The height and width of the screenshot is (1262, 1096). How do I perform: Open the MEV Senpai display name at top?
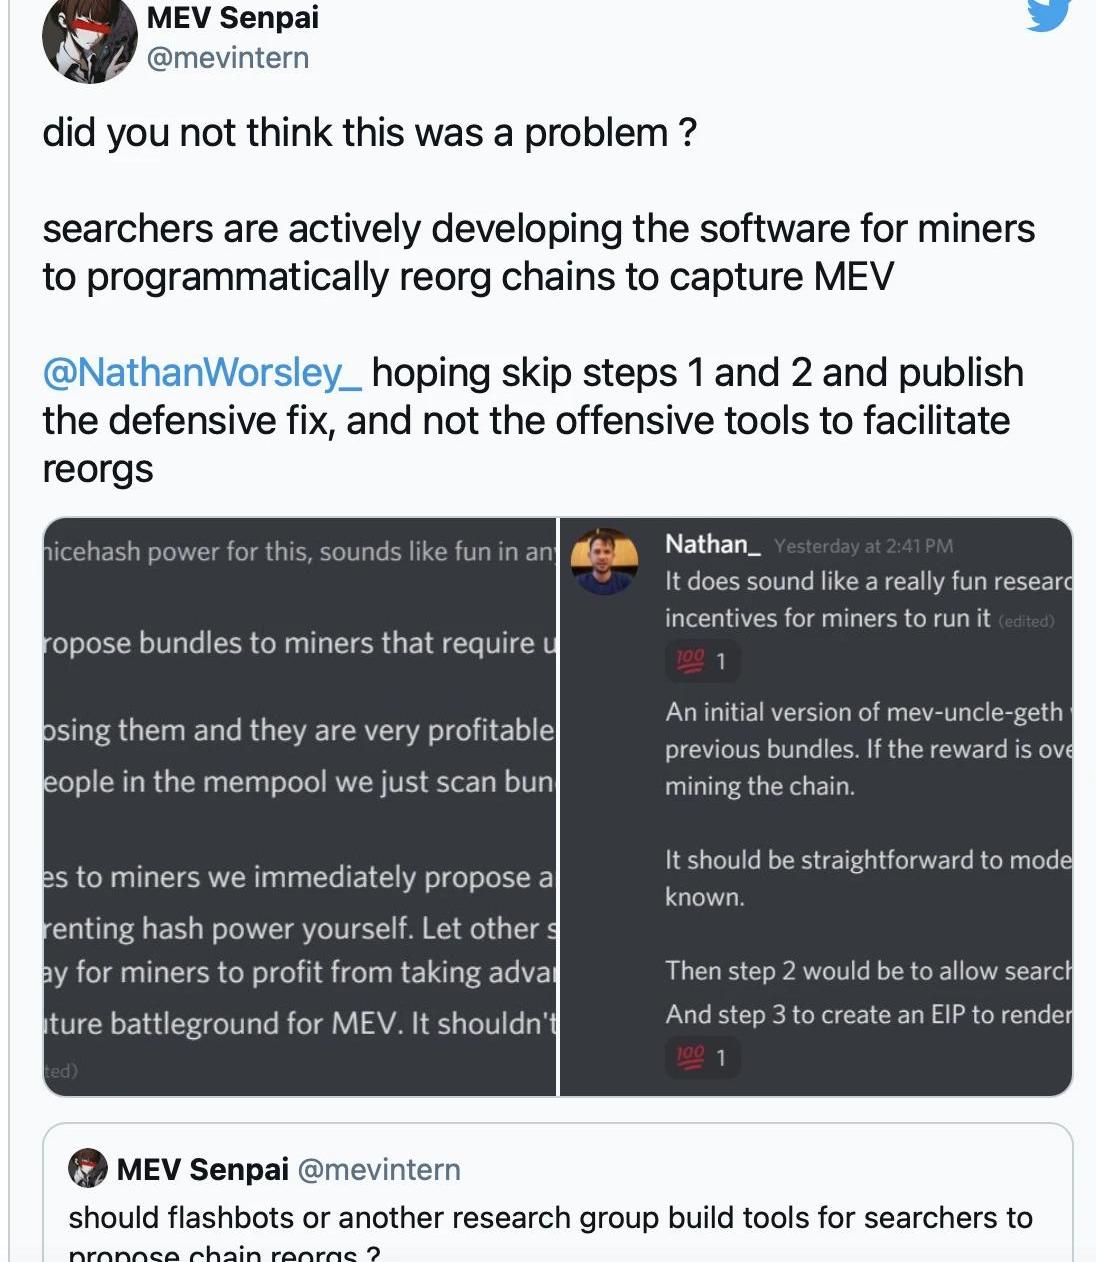coord(232,17)
